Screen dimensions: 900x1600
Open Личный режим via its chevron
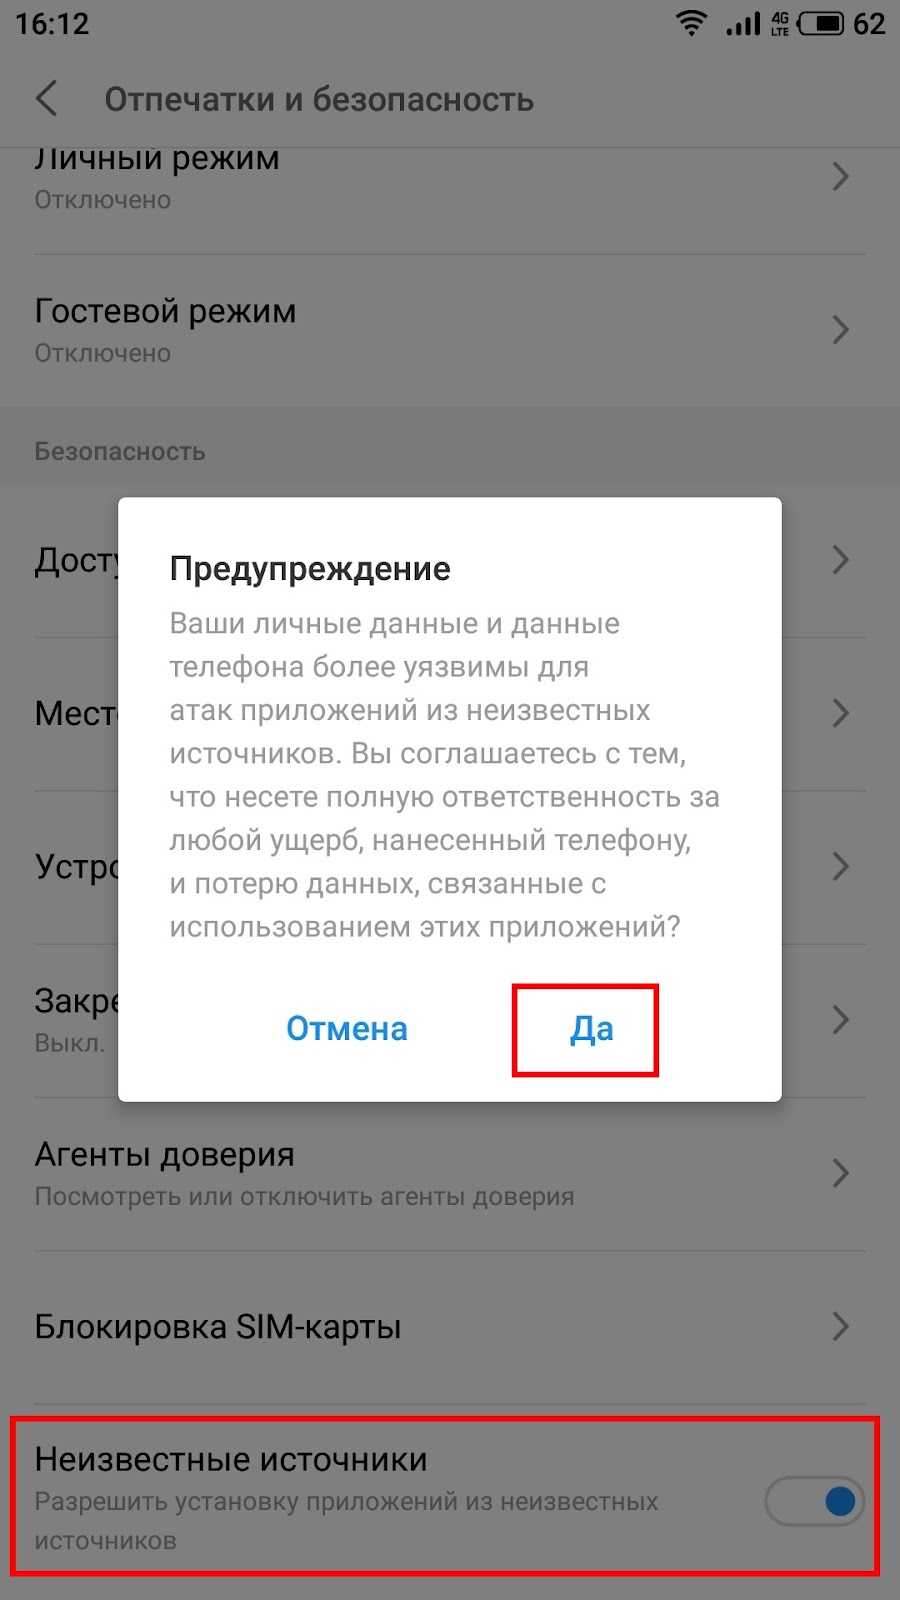point(841,177)
